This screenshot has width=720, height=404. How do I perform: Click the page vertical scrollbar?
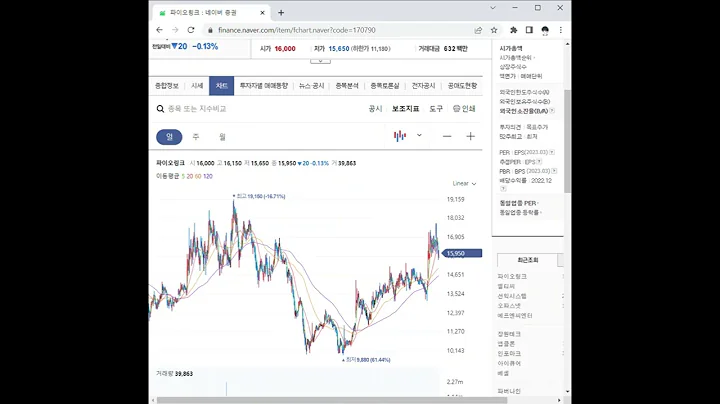[x=568, y=141]
